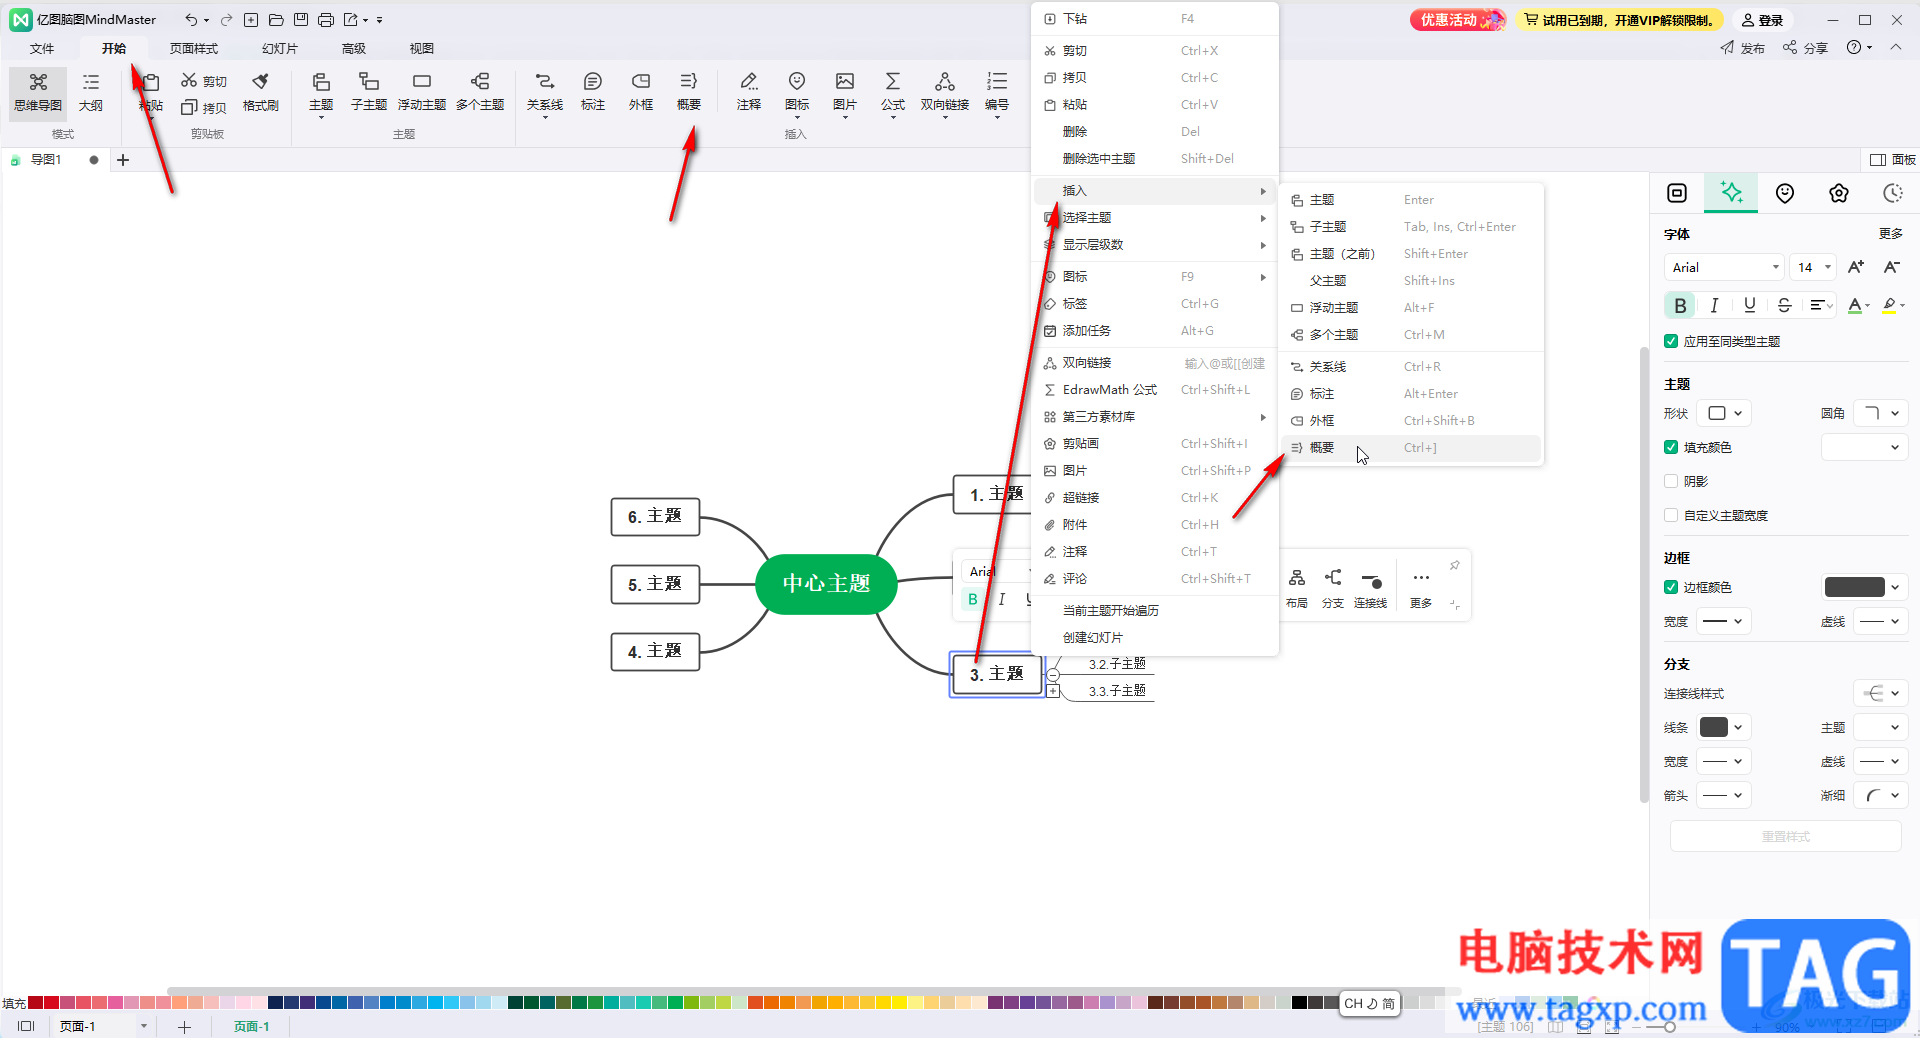Enable the 自定义主题宽度 checkbox
The image size is (1920, 1038).
[1670, 515]
